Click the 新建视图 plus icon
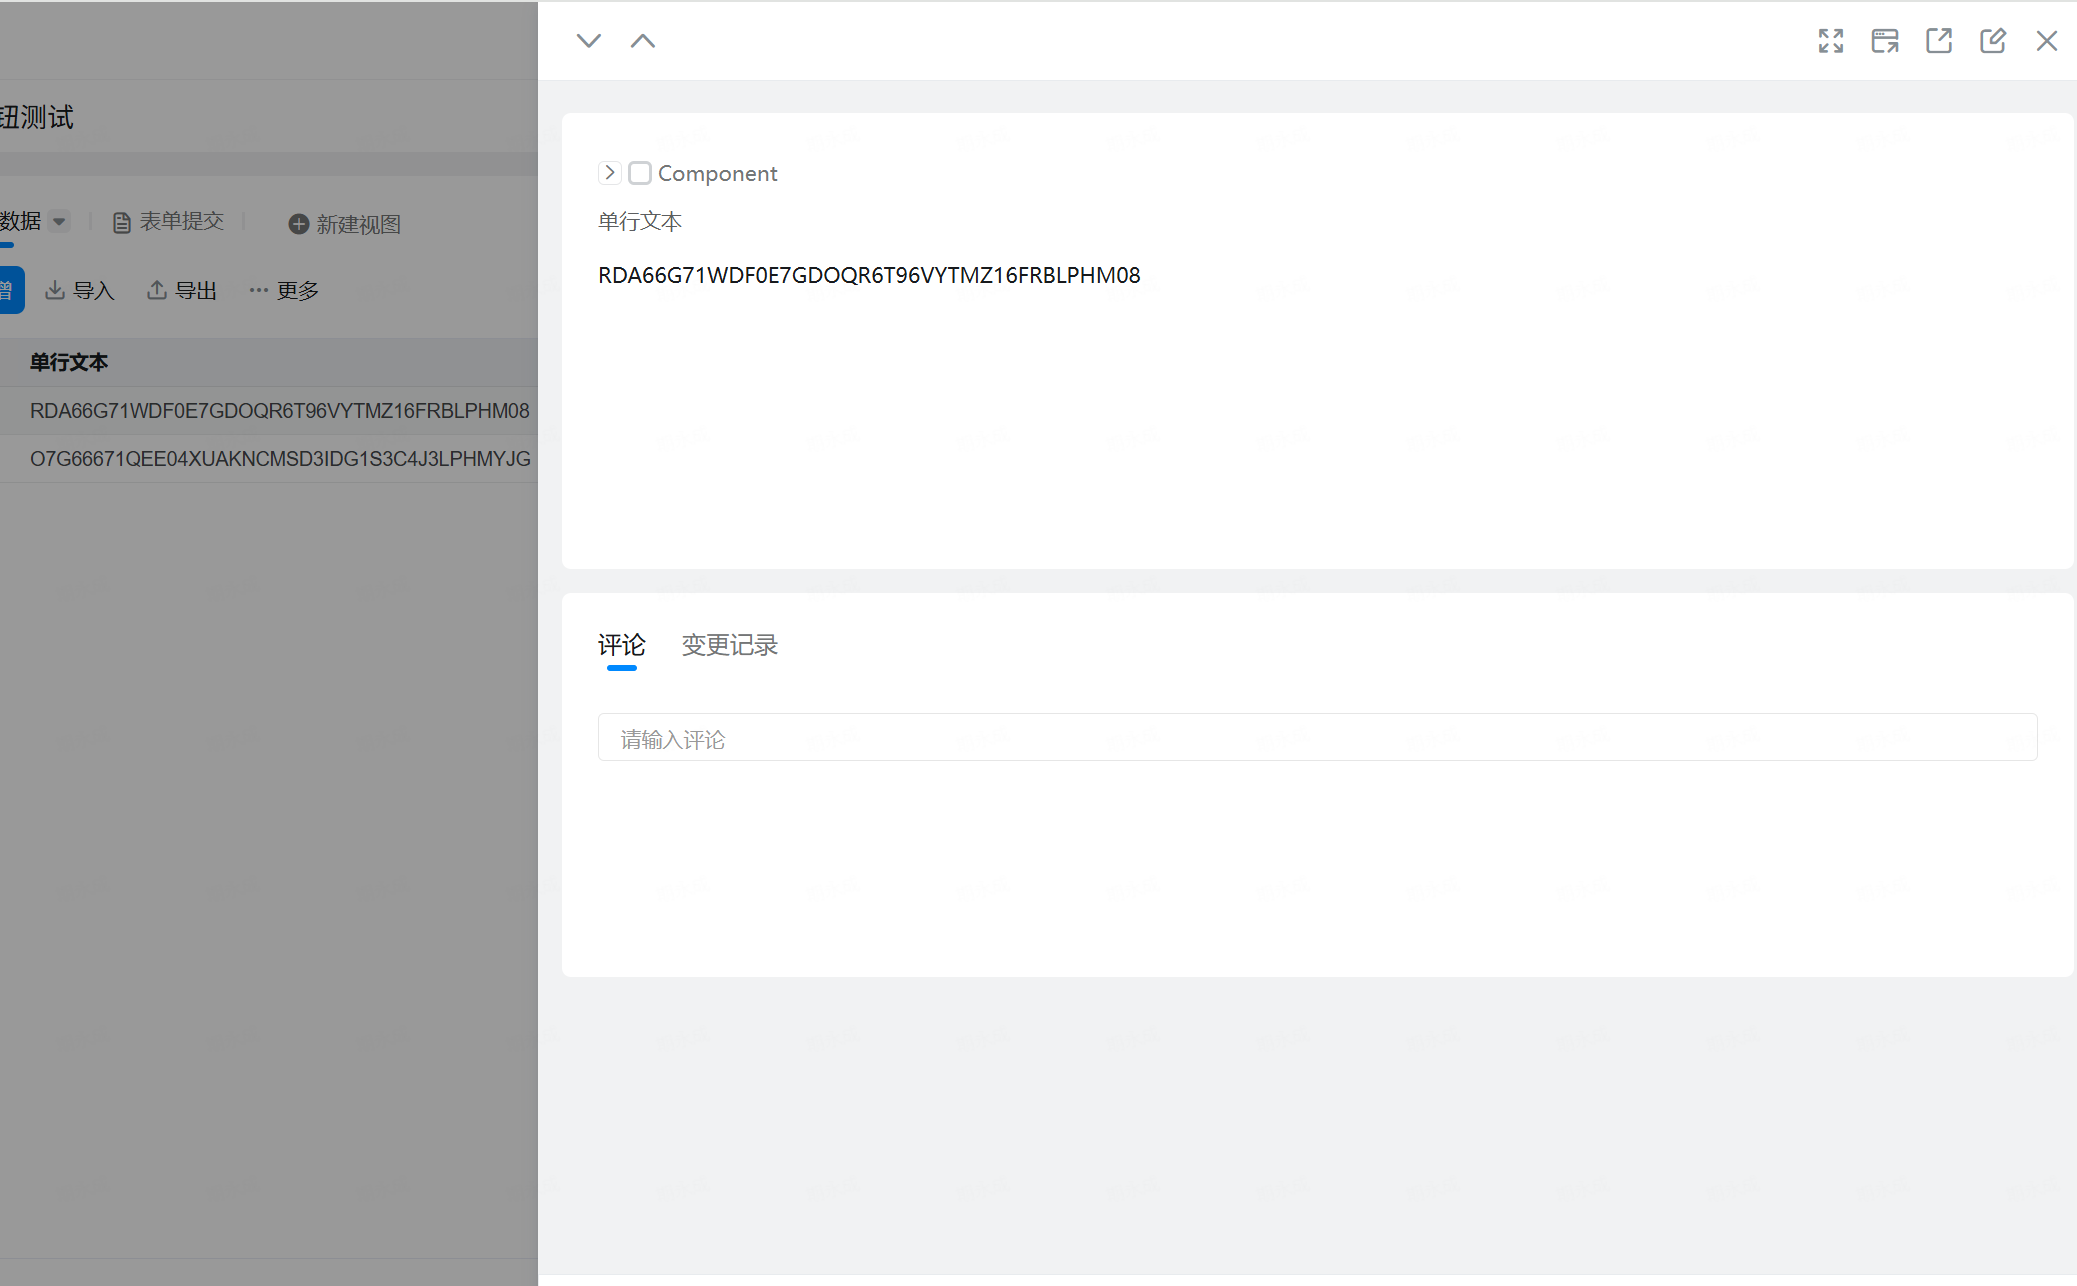 tap(298, 224)
